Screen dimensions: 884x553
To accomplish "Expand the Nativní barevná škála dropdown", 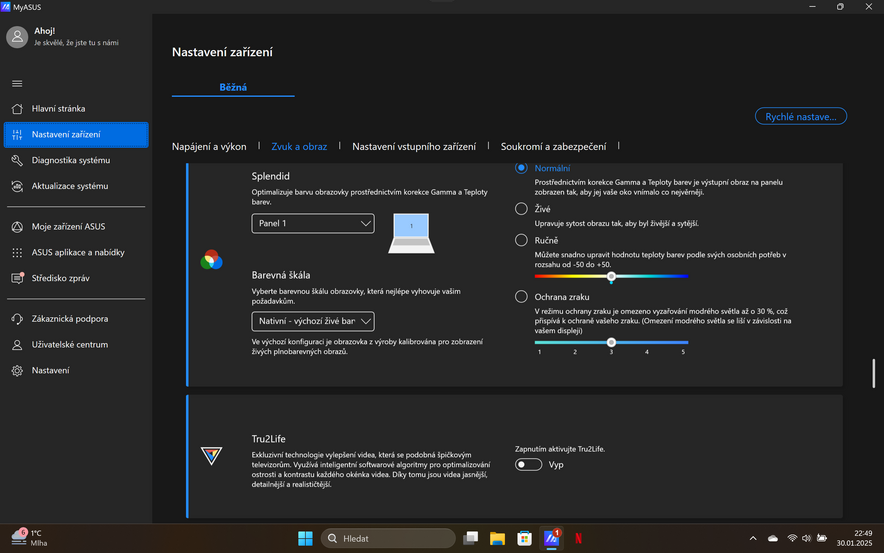I will coord(313,321).
